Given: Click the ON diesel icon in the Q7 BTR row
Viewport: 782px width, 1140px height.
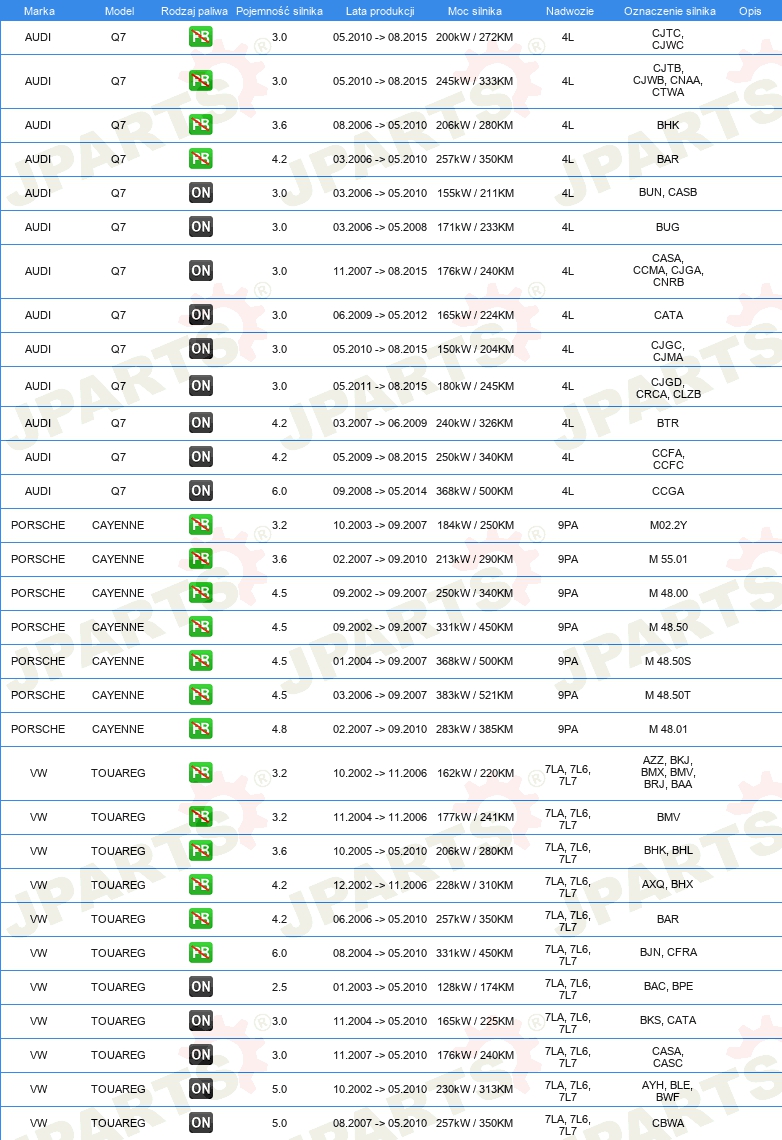Looking at the screenshot, I should [x=201, y=422].
